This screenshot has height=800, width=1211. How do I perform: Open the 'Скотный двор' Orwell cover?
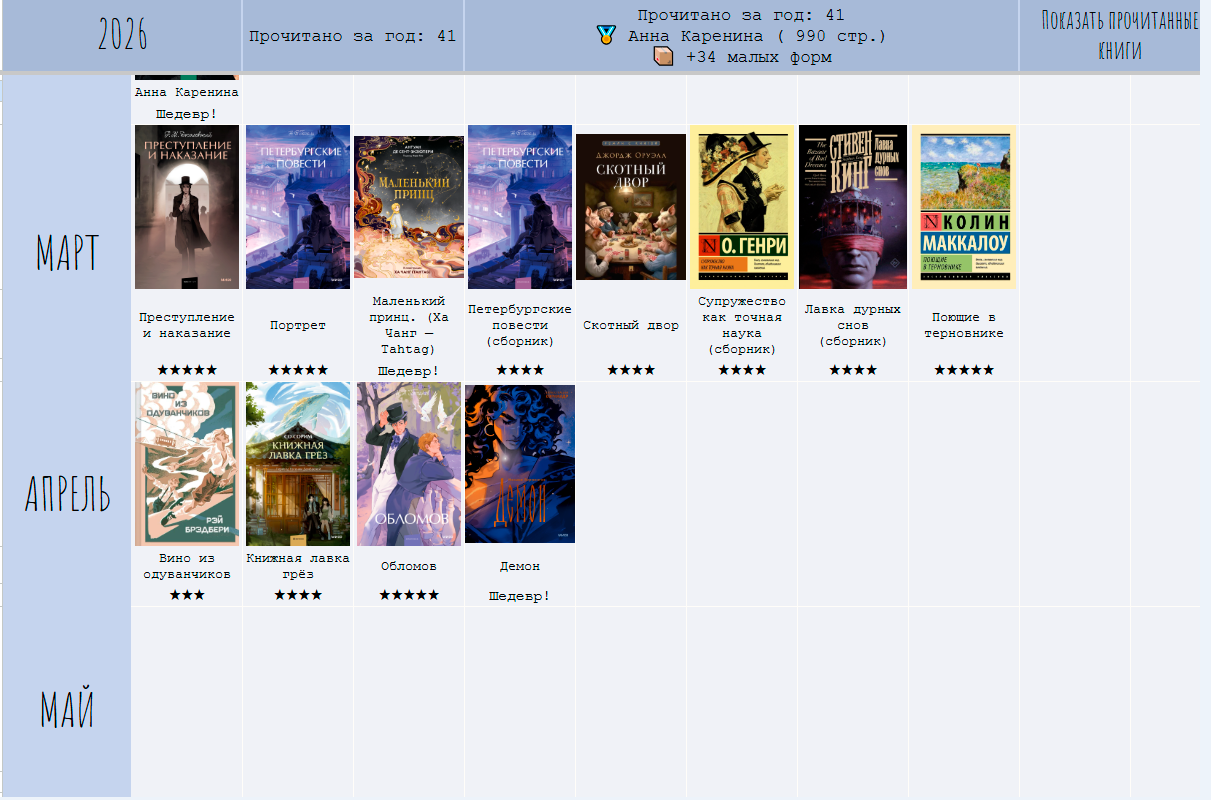[631, 207]
